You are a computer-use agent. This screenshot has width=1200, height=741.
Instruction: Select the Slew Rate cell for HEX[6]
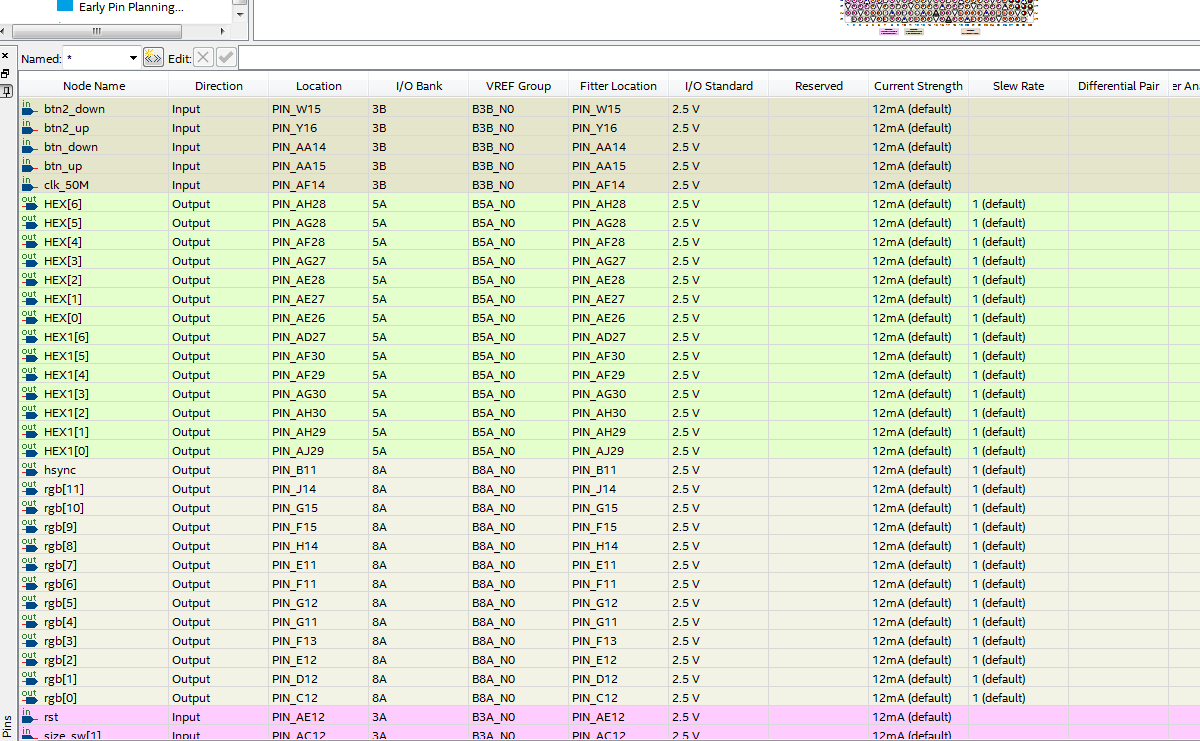[1017, 204]
